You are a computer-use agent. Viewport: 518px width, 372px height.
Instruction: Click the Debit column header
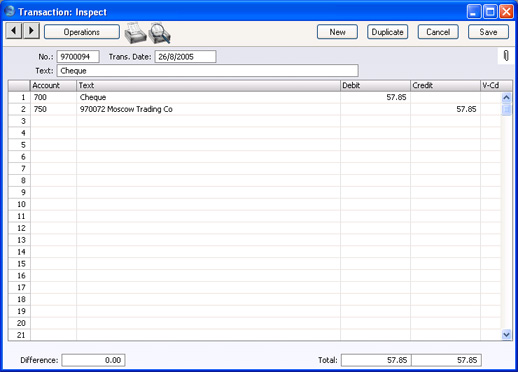[x=375, y=85]
